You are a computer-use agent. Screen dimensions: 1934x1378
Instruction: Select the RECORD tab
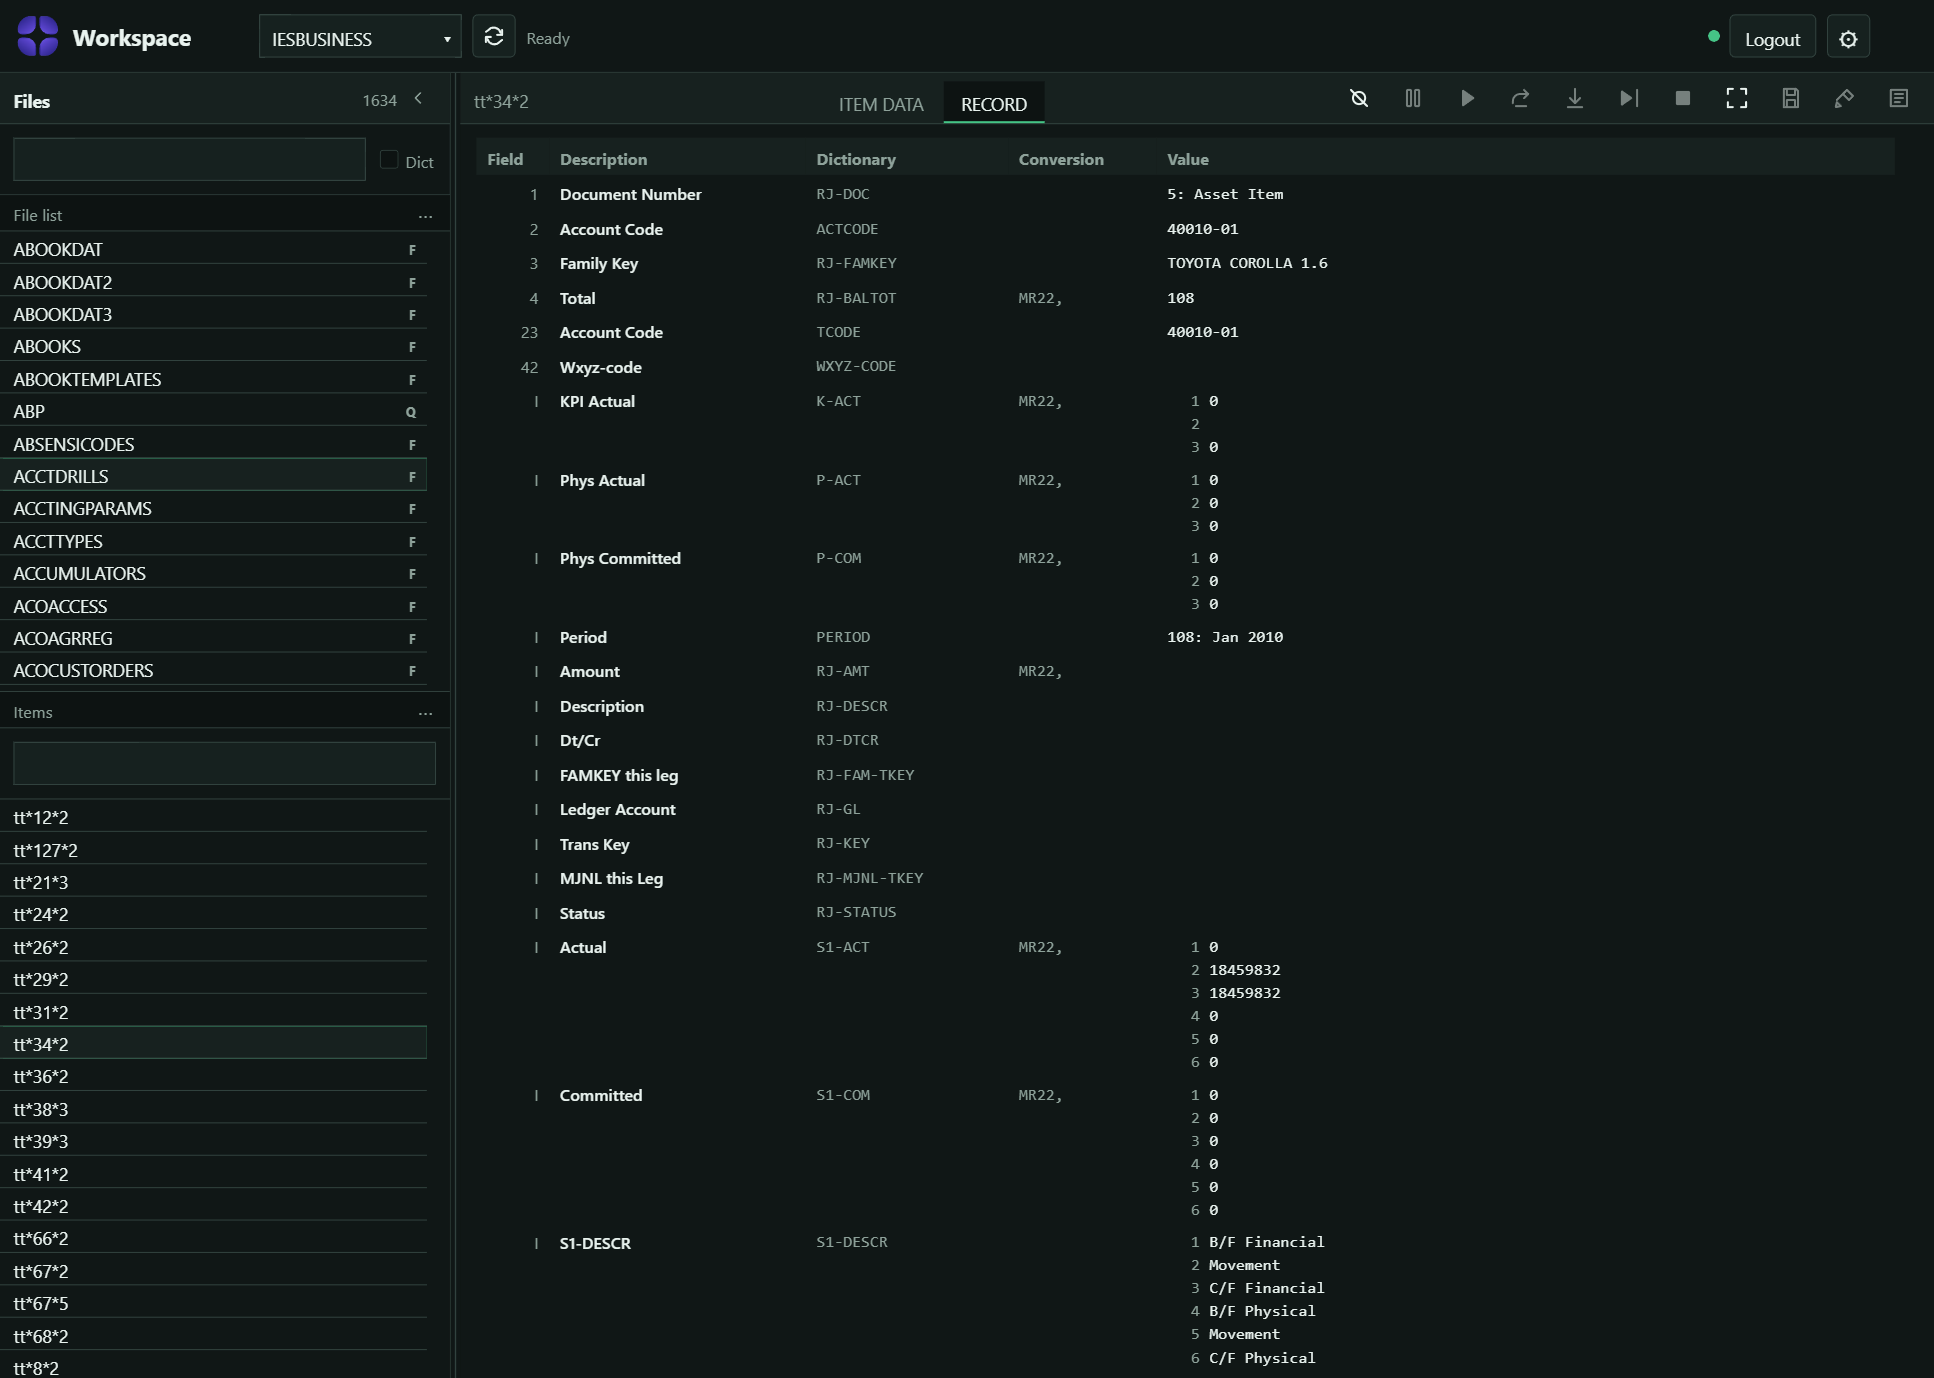click(x=994, y=104)
